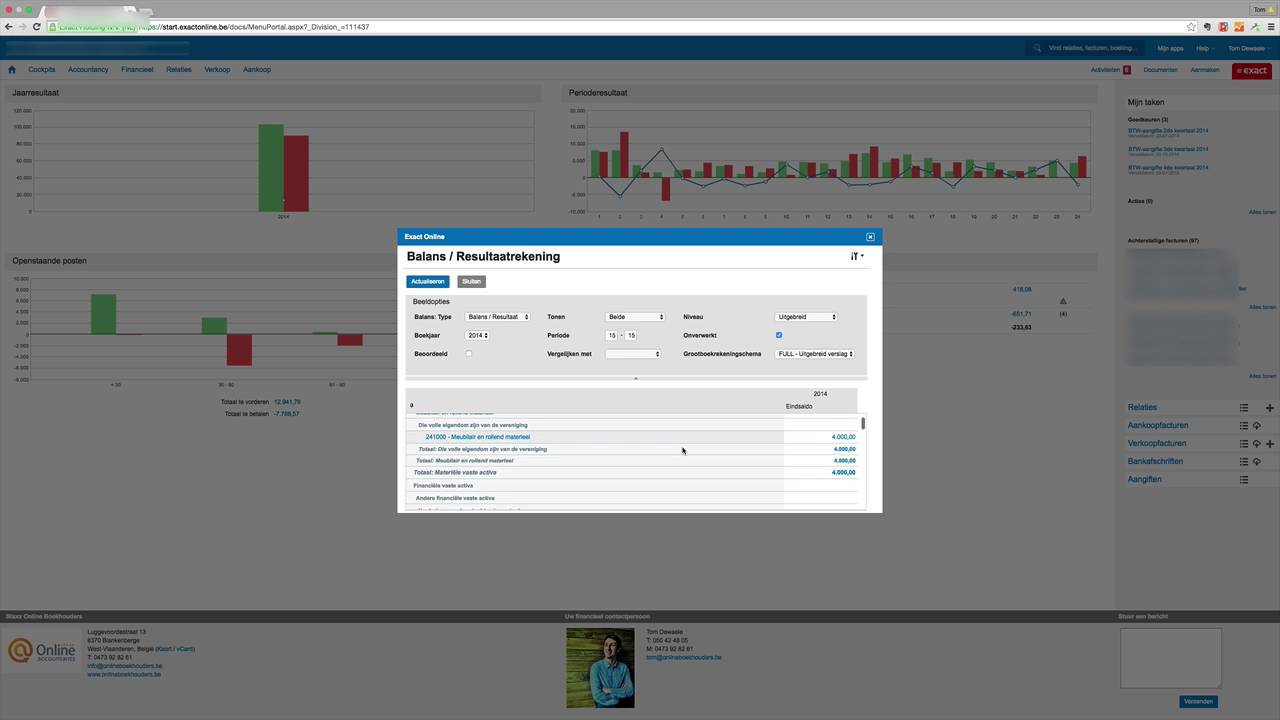Open the Aankoop menu

[257, 70]
